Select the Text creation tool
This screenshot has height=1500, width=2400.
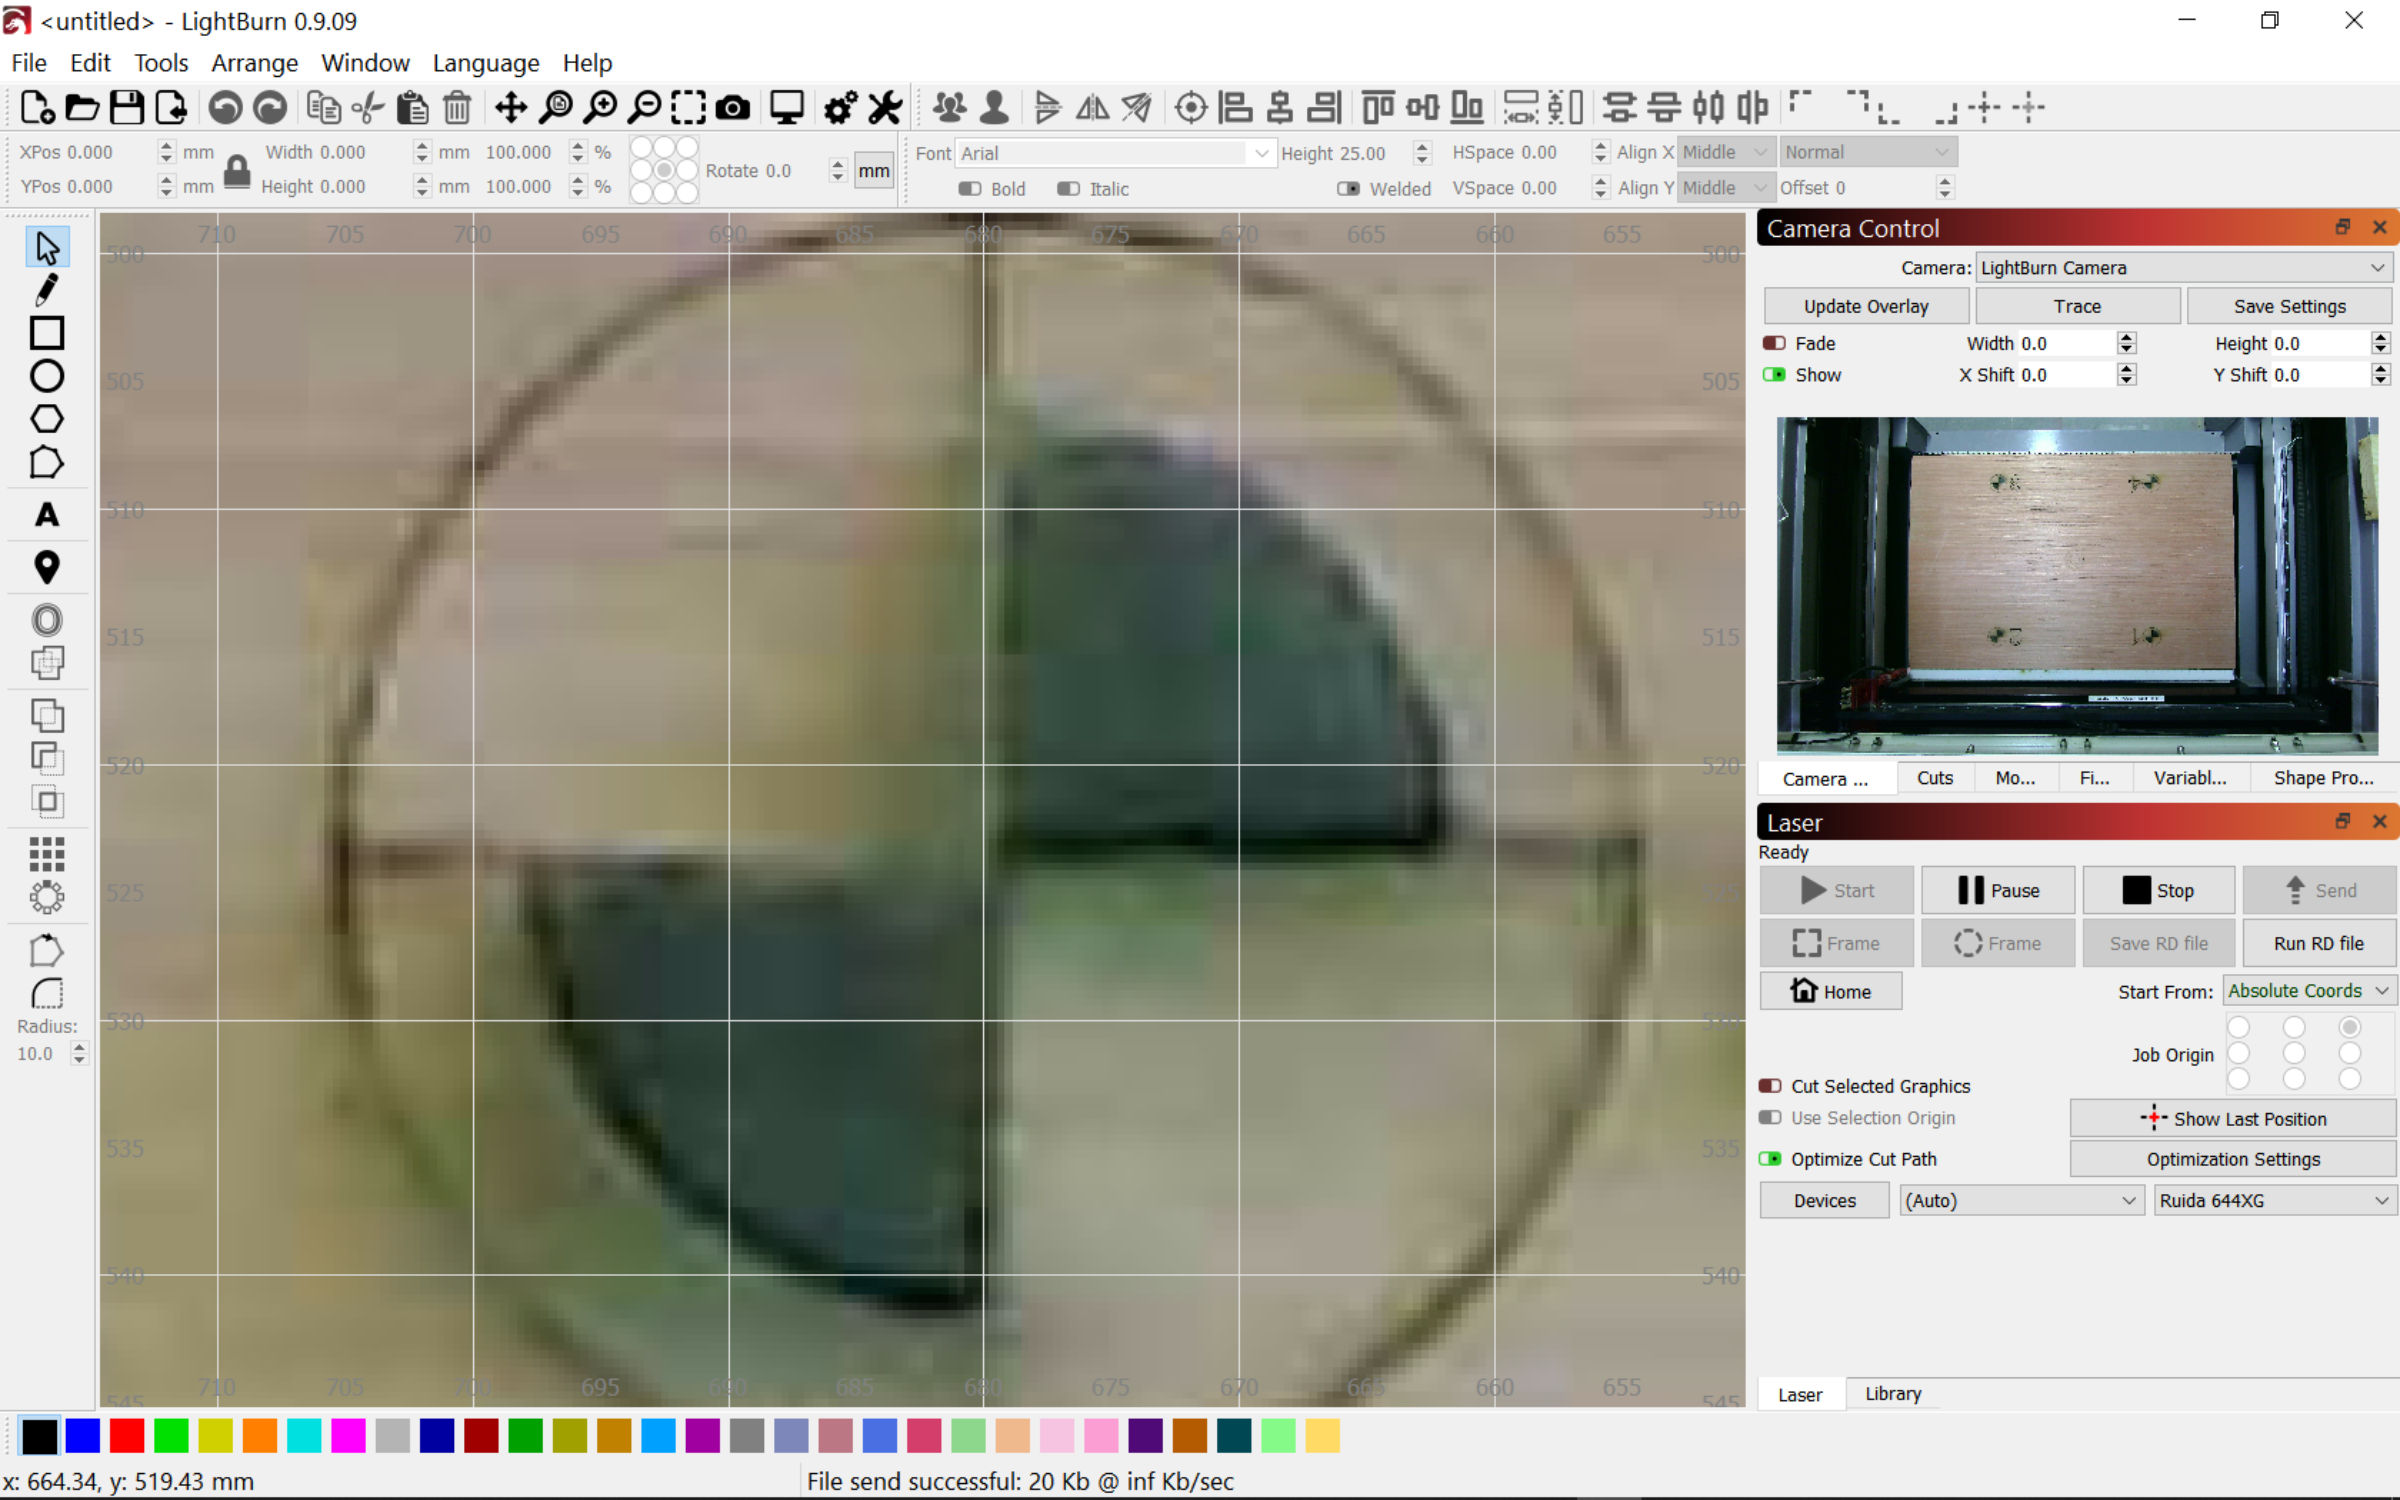point(46,514)
